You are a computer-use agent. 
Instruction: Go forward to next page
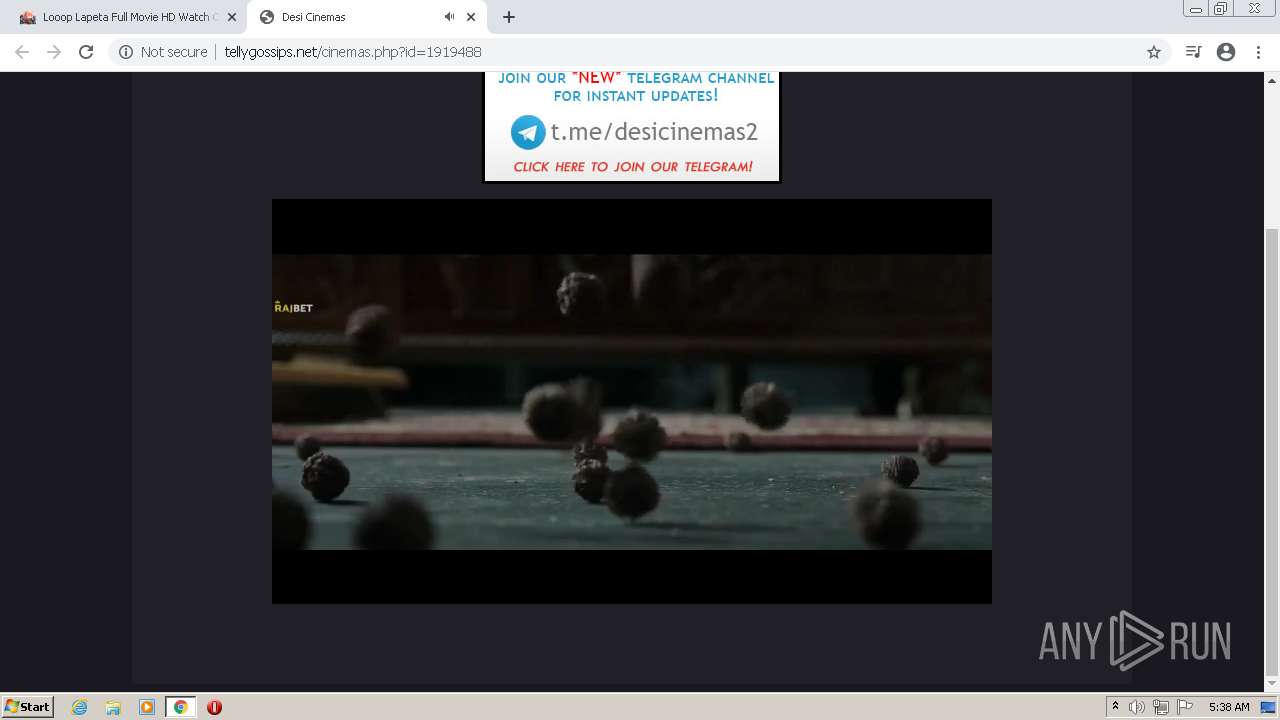tap(54, 52)
